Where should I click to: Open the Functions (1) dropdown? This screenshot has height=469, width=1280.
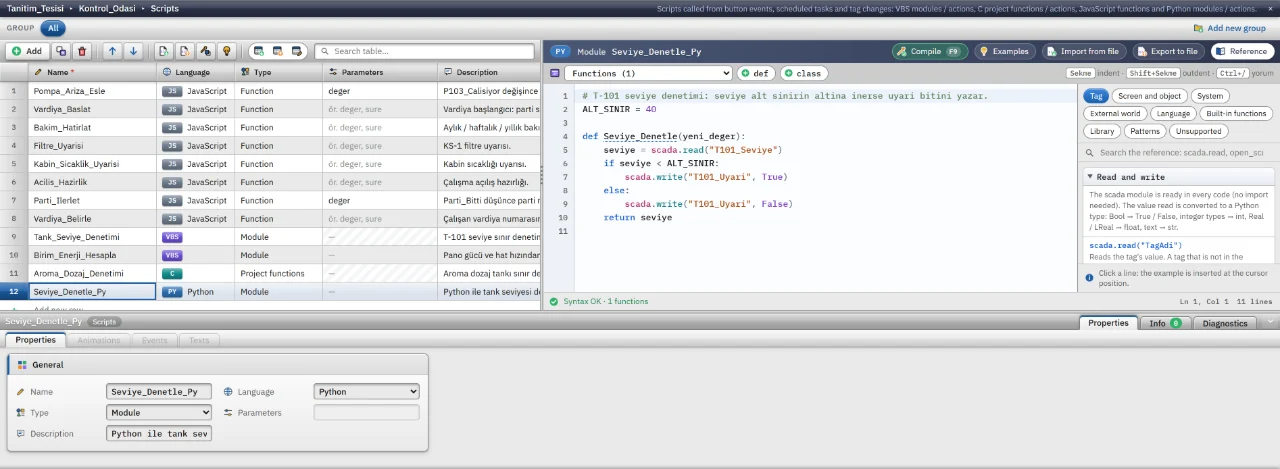(648, 73)
